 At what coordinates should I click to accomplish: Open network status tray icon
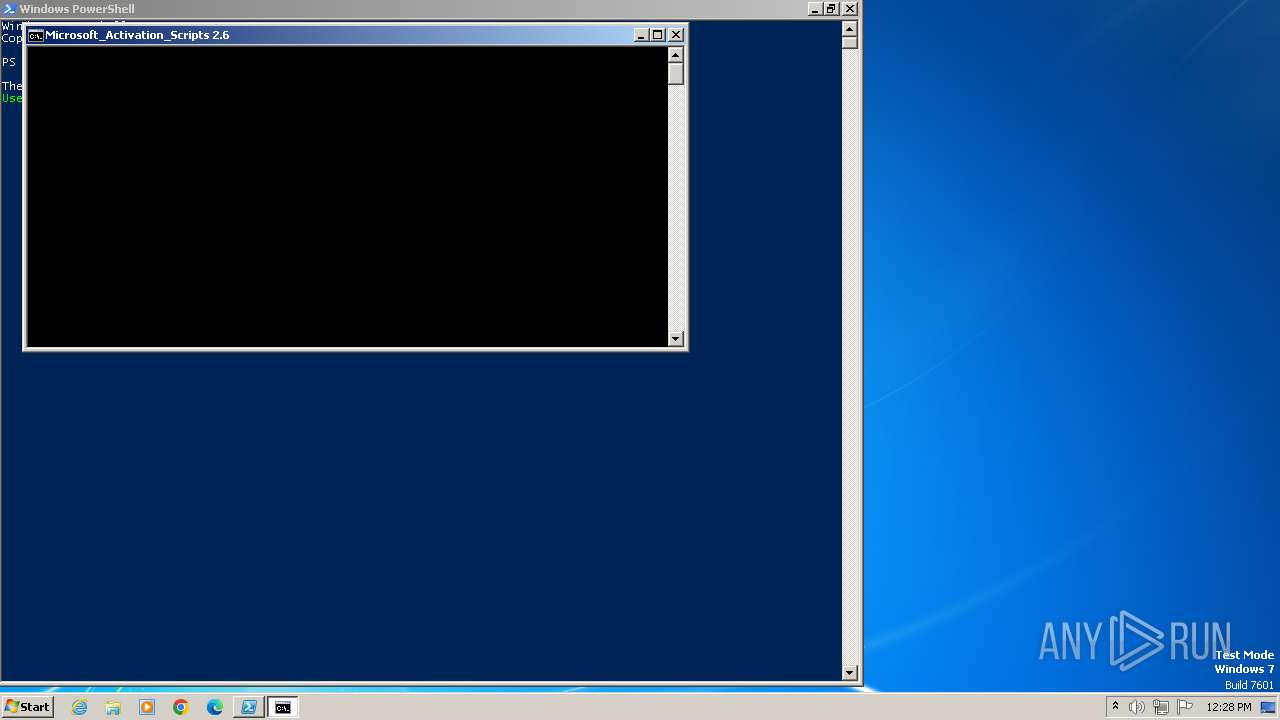(1161, 707)
